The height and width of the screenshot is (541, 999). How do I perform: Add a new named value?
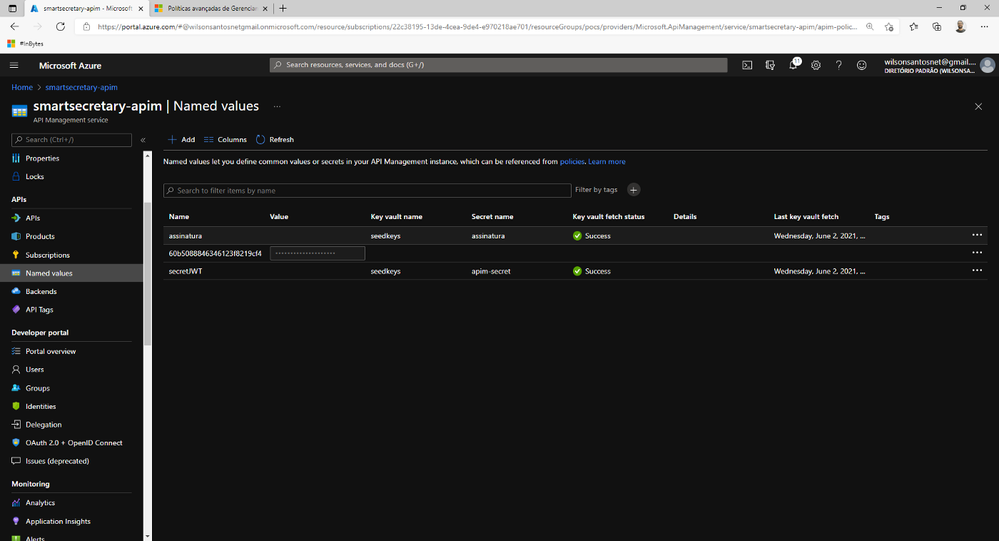(181, 140)
